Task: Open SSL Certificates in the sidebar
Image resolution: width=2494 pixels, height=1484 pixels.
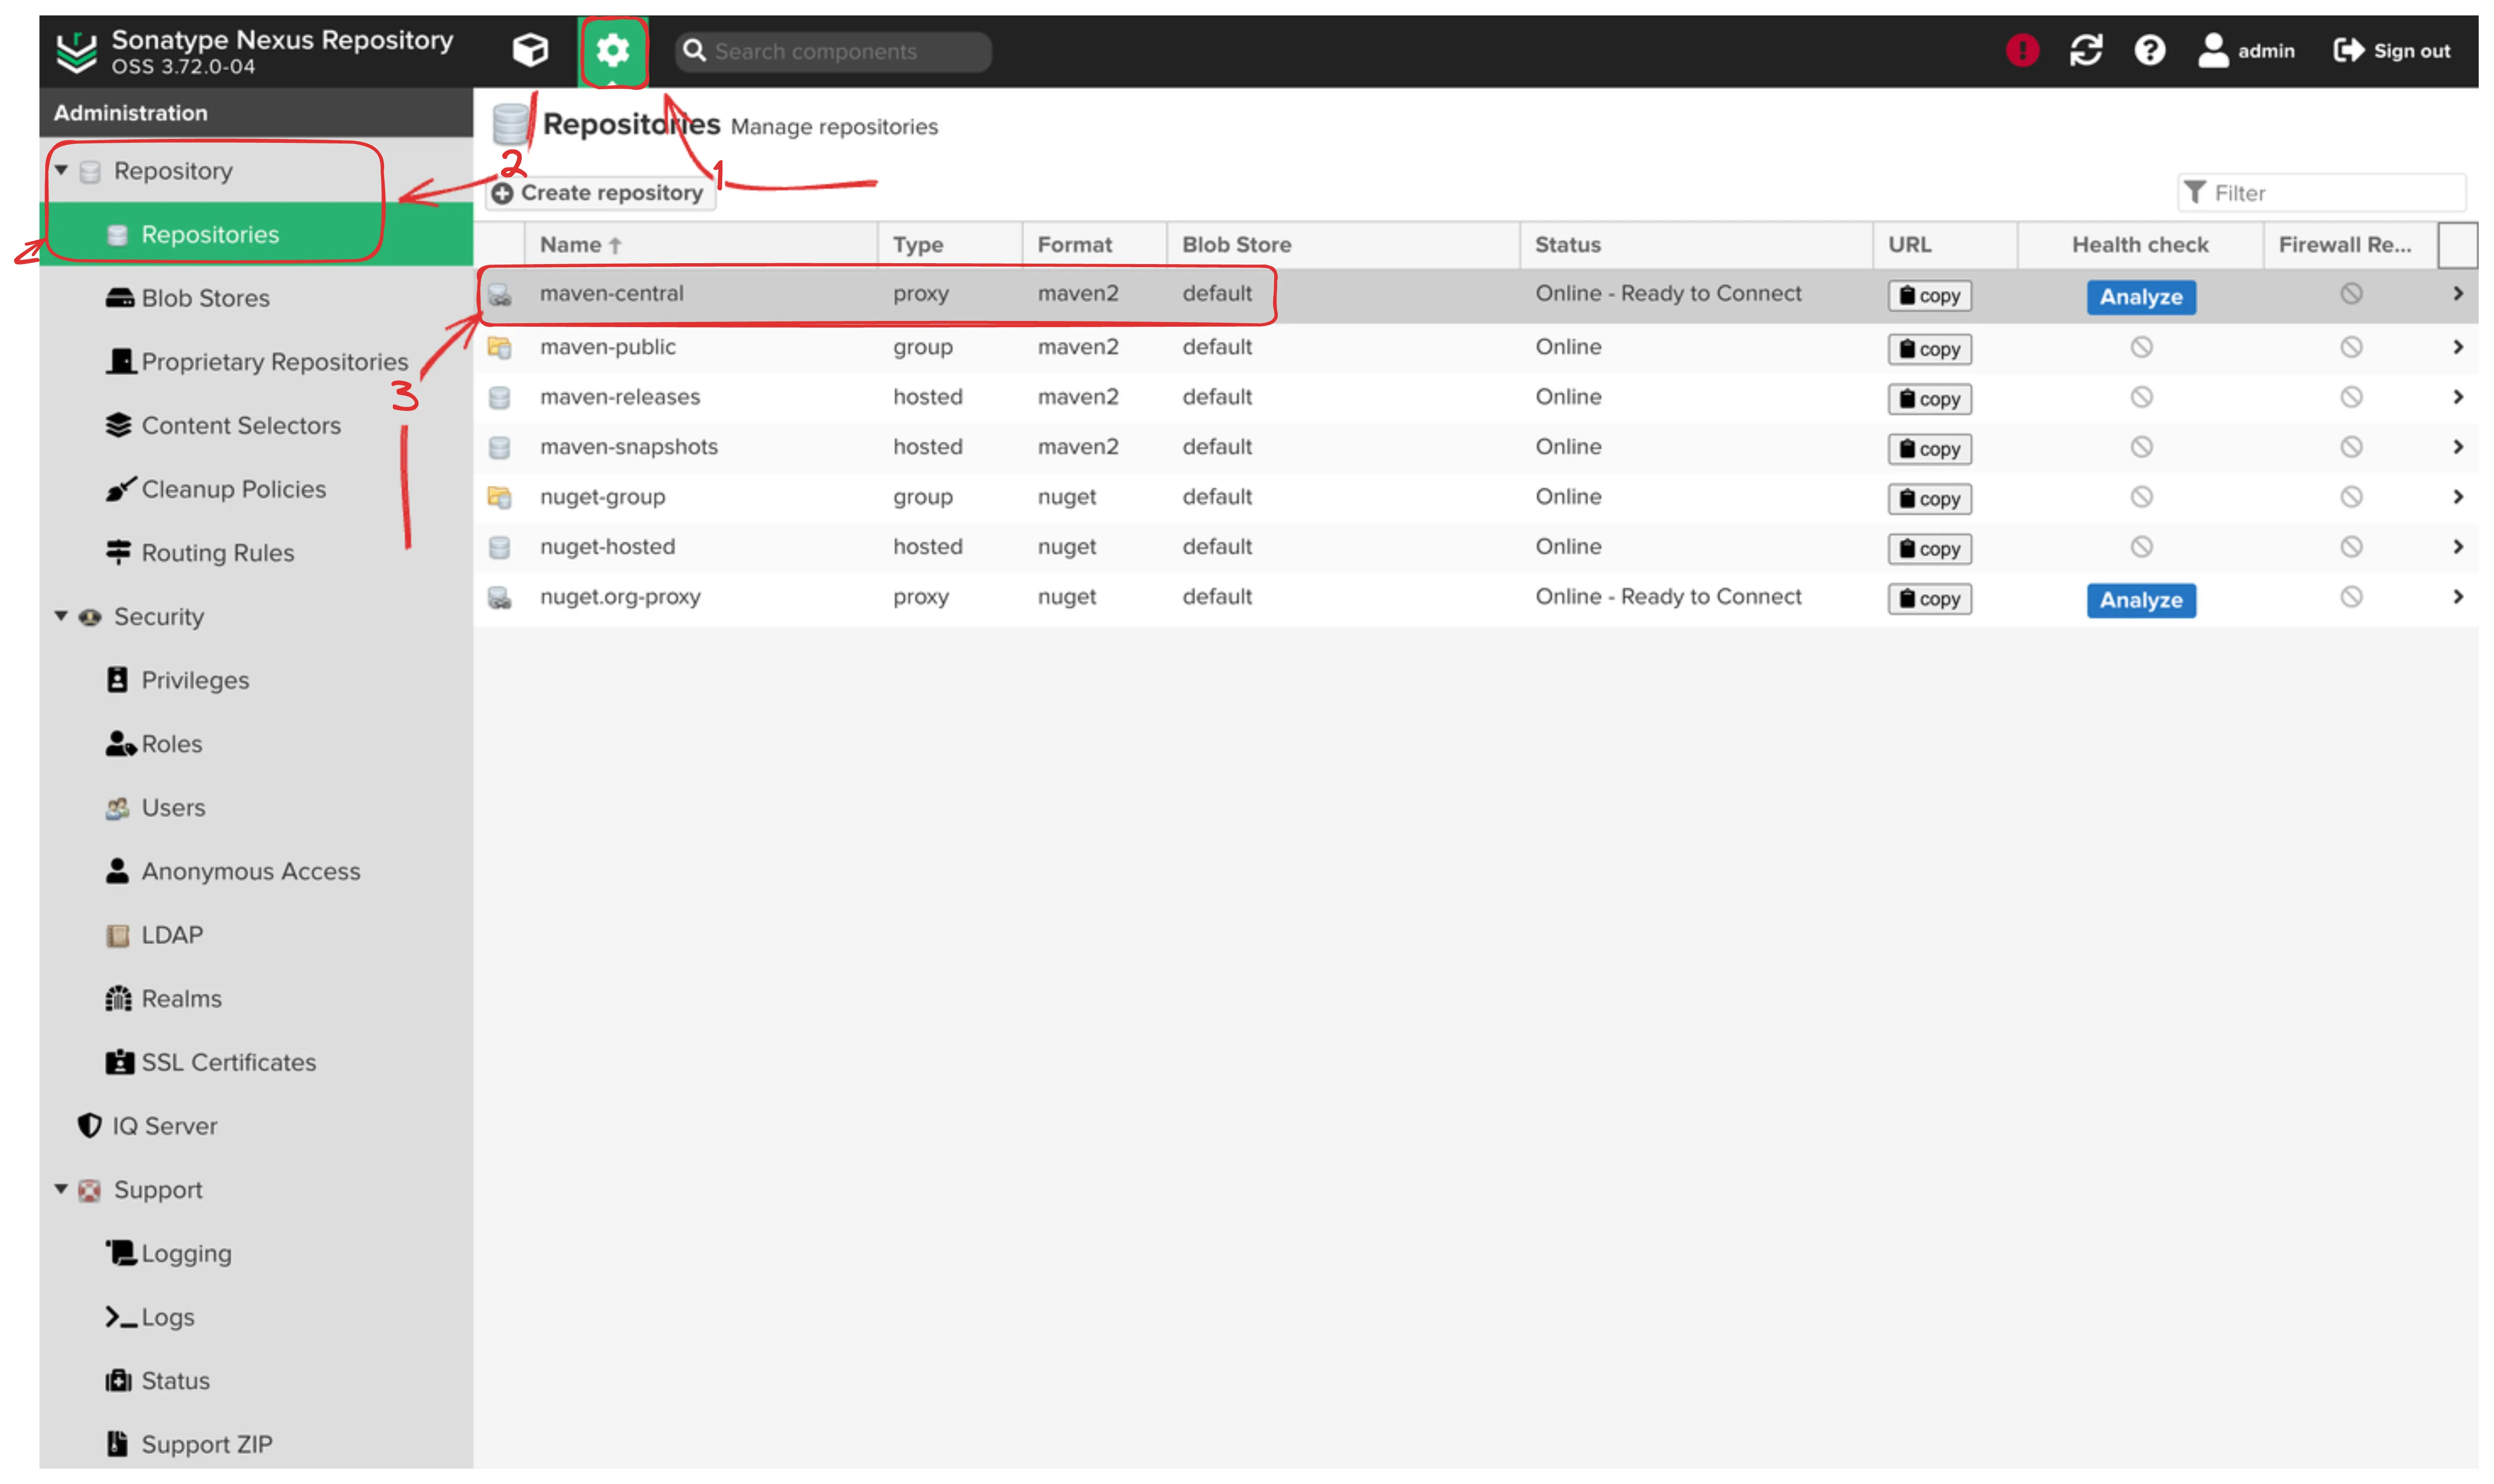Action: [x=256, y=1062]
